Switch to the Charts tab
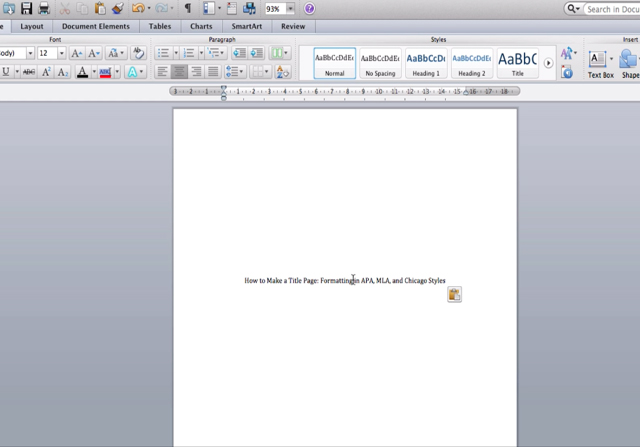 tap(201, 27)
